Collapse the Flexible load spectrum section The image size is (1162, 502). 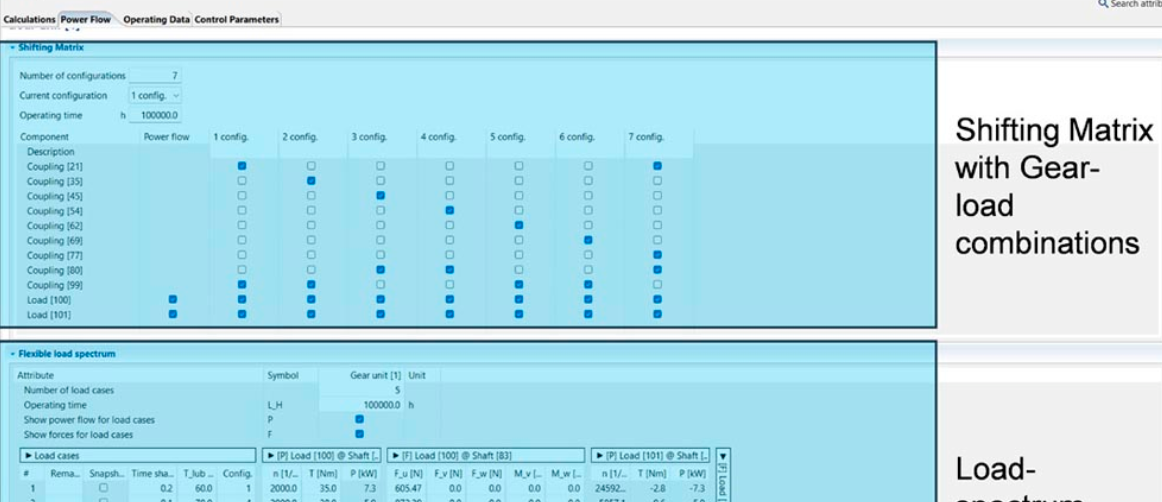[x=13, y=354]
